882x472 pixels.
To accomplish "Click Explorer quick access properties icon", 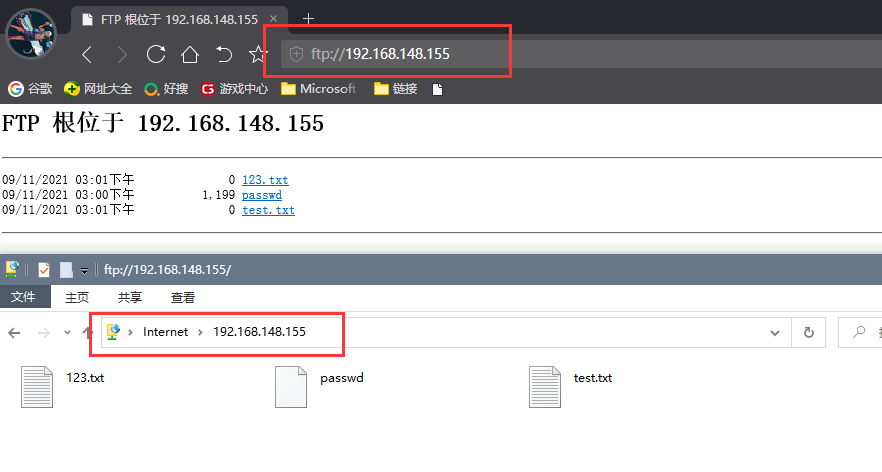I will pyautogui.click(x=44, y=269).
